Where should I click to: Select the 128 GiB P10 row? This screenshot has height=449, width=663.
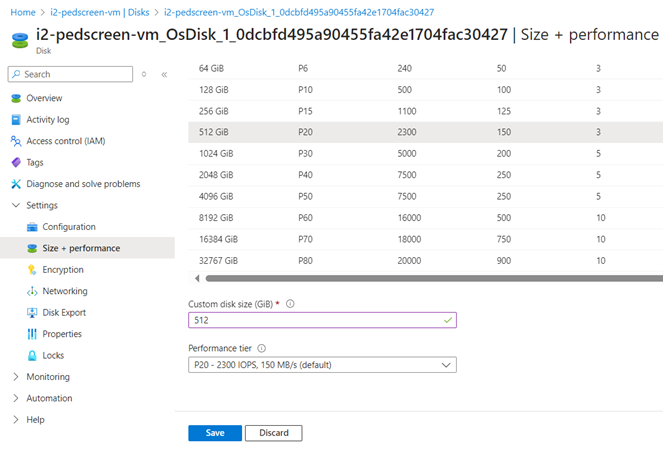coord(425,90)
